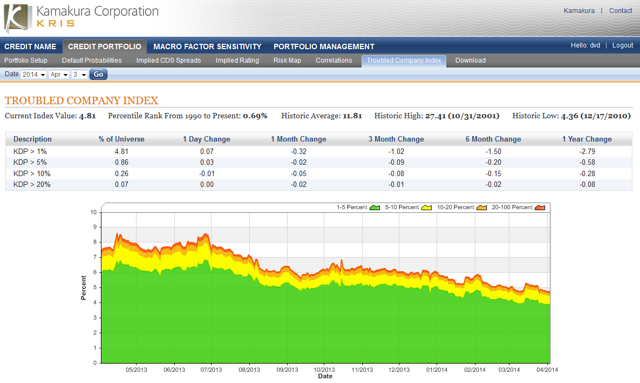
Task: Open the Implied Rating page
Action: point(237,60)
